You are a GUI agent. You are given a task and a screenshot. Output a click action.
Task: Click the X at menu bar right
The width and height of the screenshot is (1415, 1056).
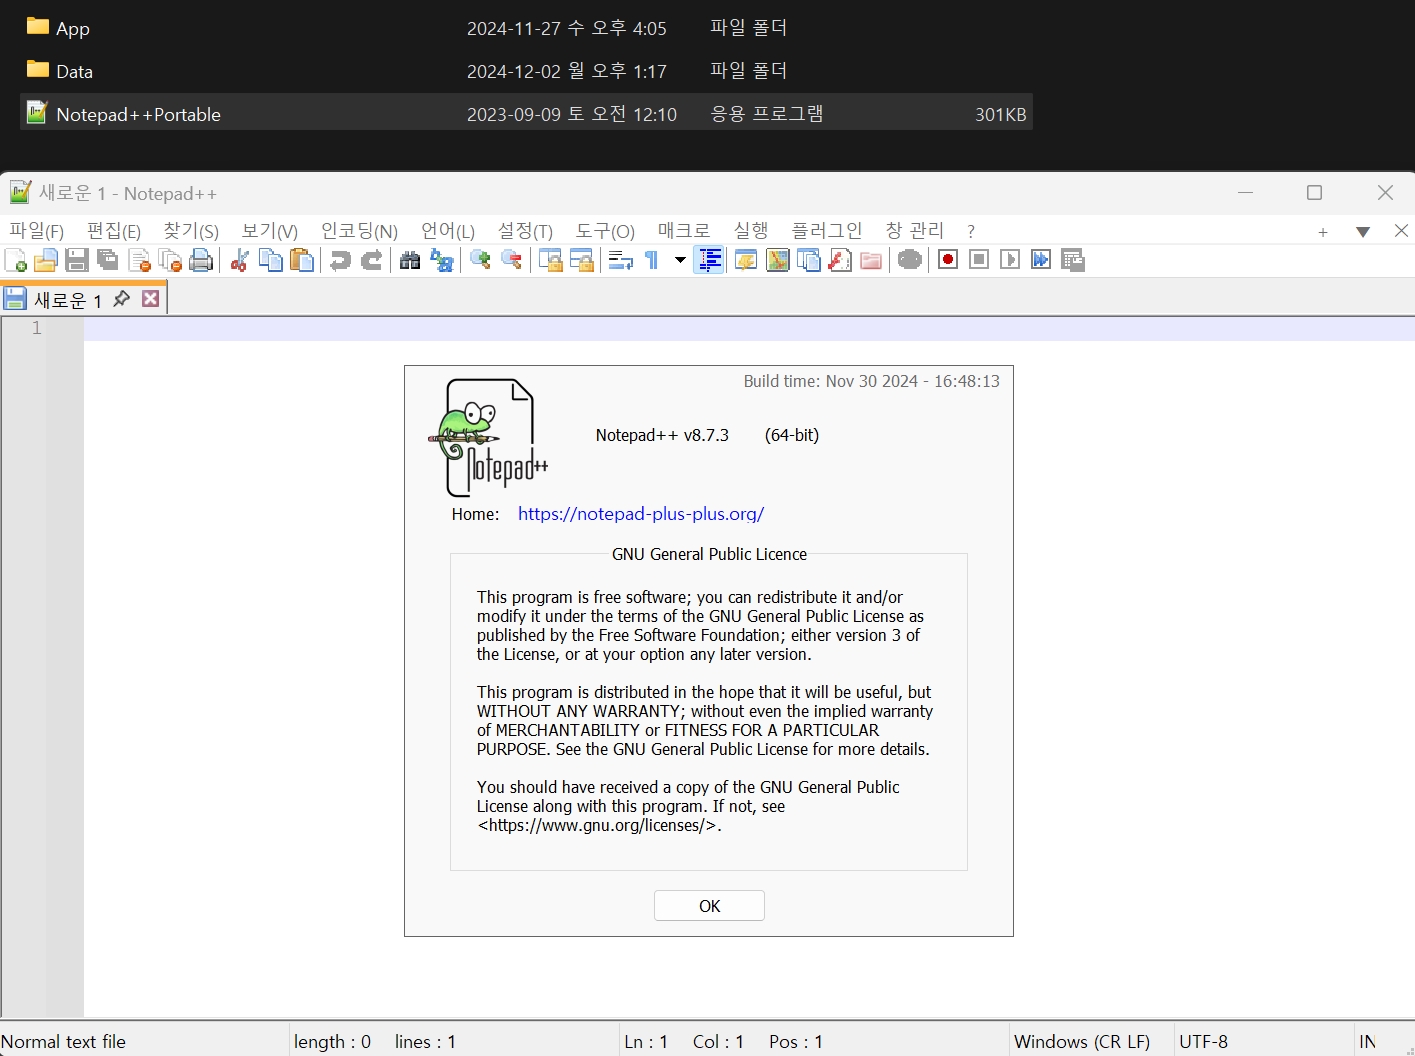coord(1401,231)
